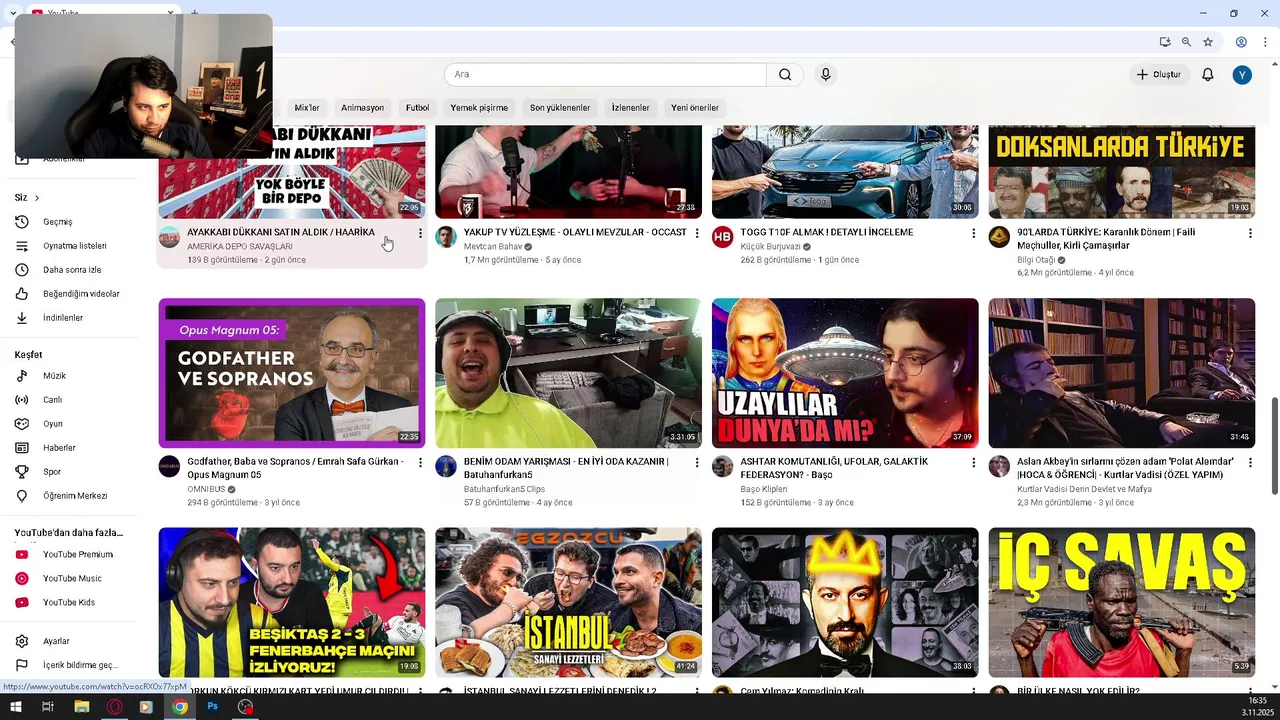The height and width of the screenshot is (720, 1280).
Task: Click the zoom magnifier icon in address bar
Action: (x=1186, y=42)
